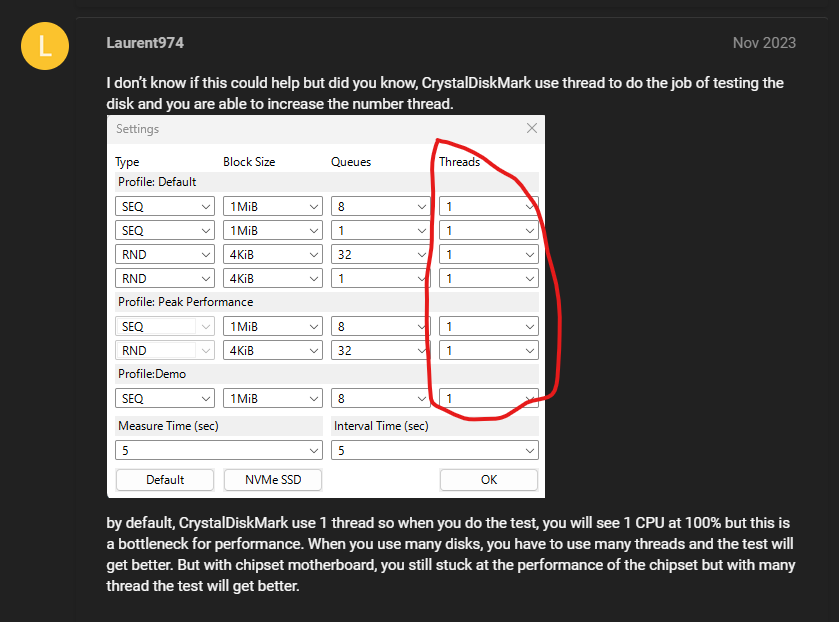This screenshot has height=622, width=839.
Task: Close the Settings dialog with the X
Action: (x=532, y=128)
